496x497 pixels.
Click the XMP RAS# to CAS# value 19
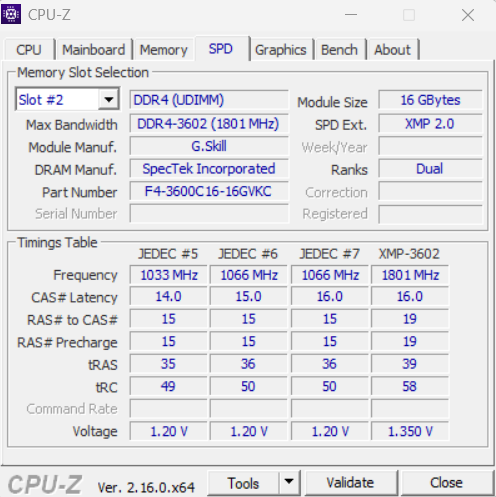410,319
